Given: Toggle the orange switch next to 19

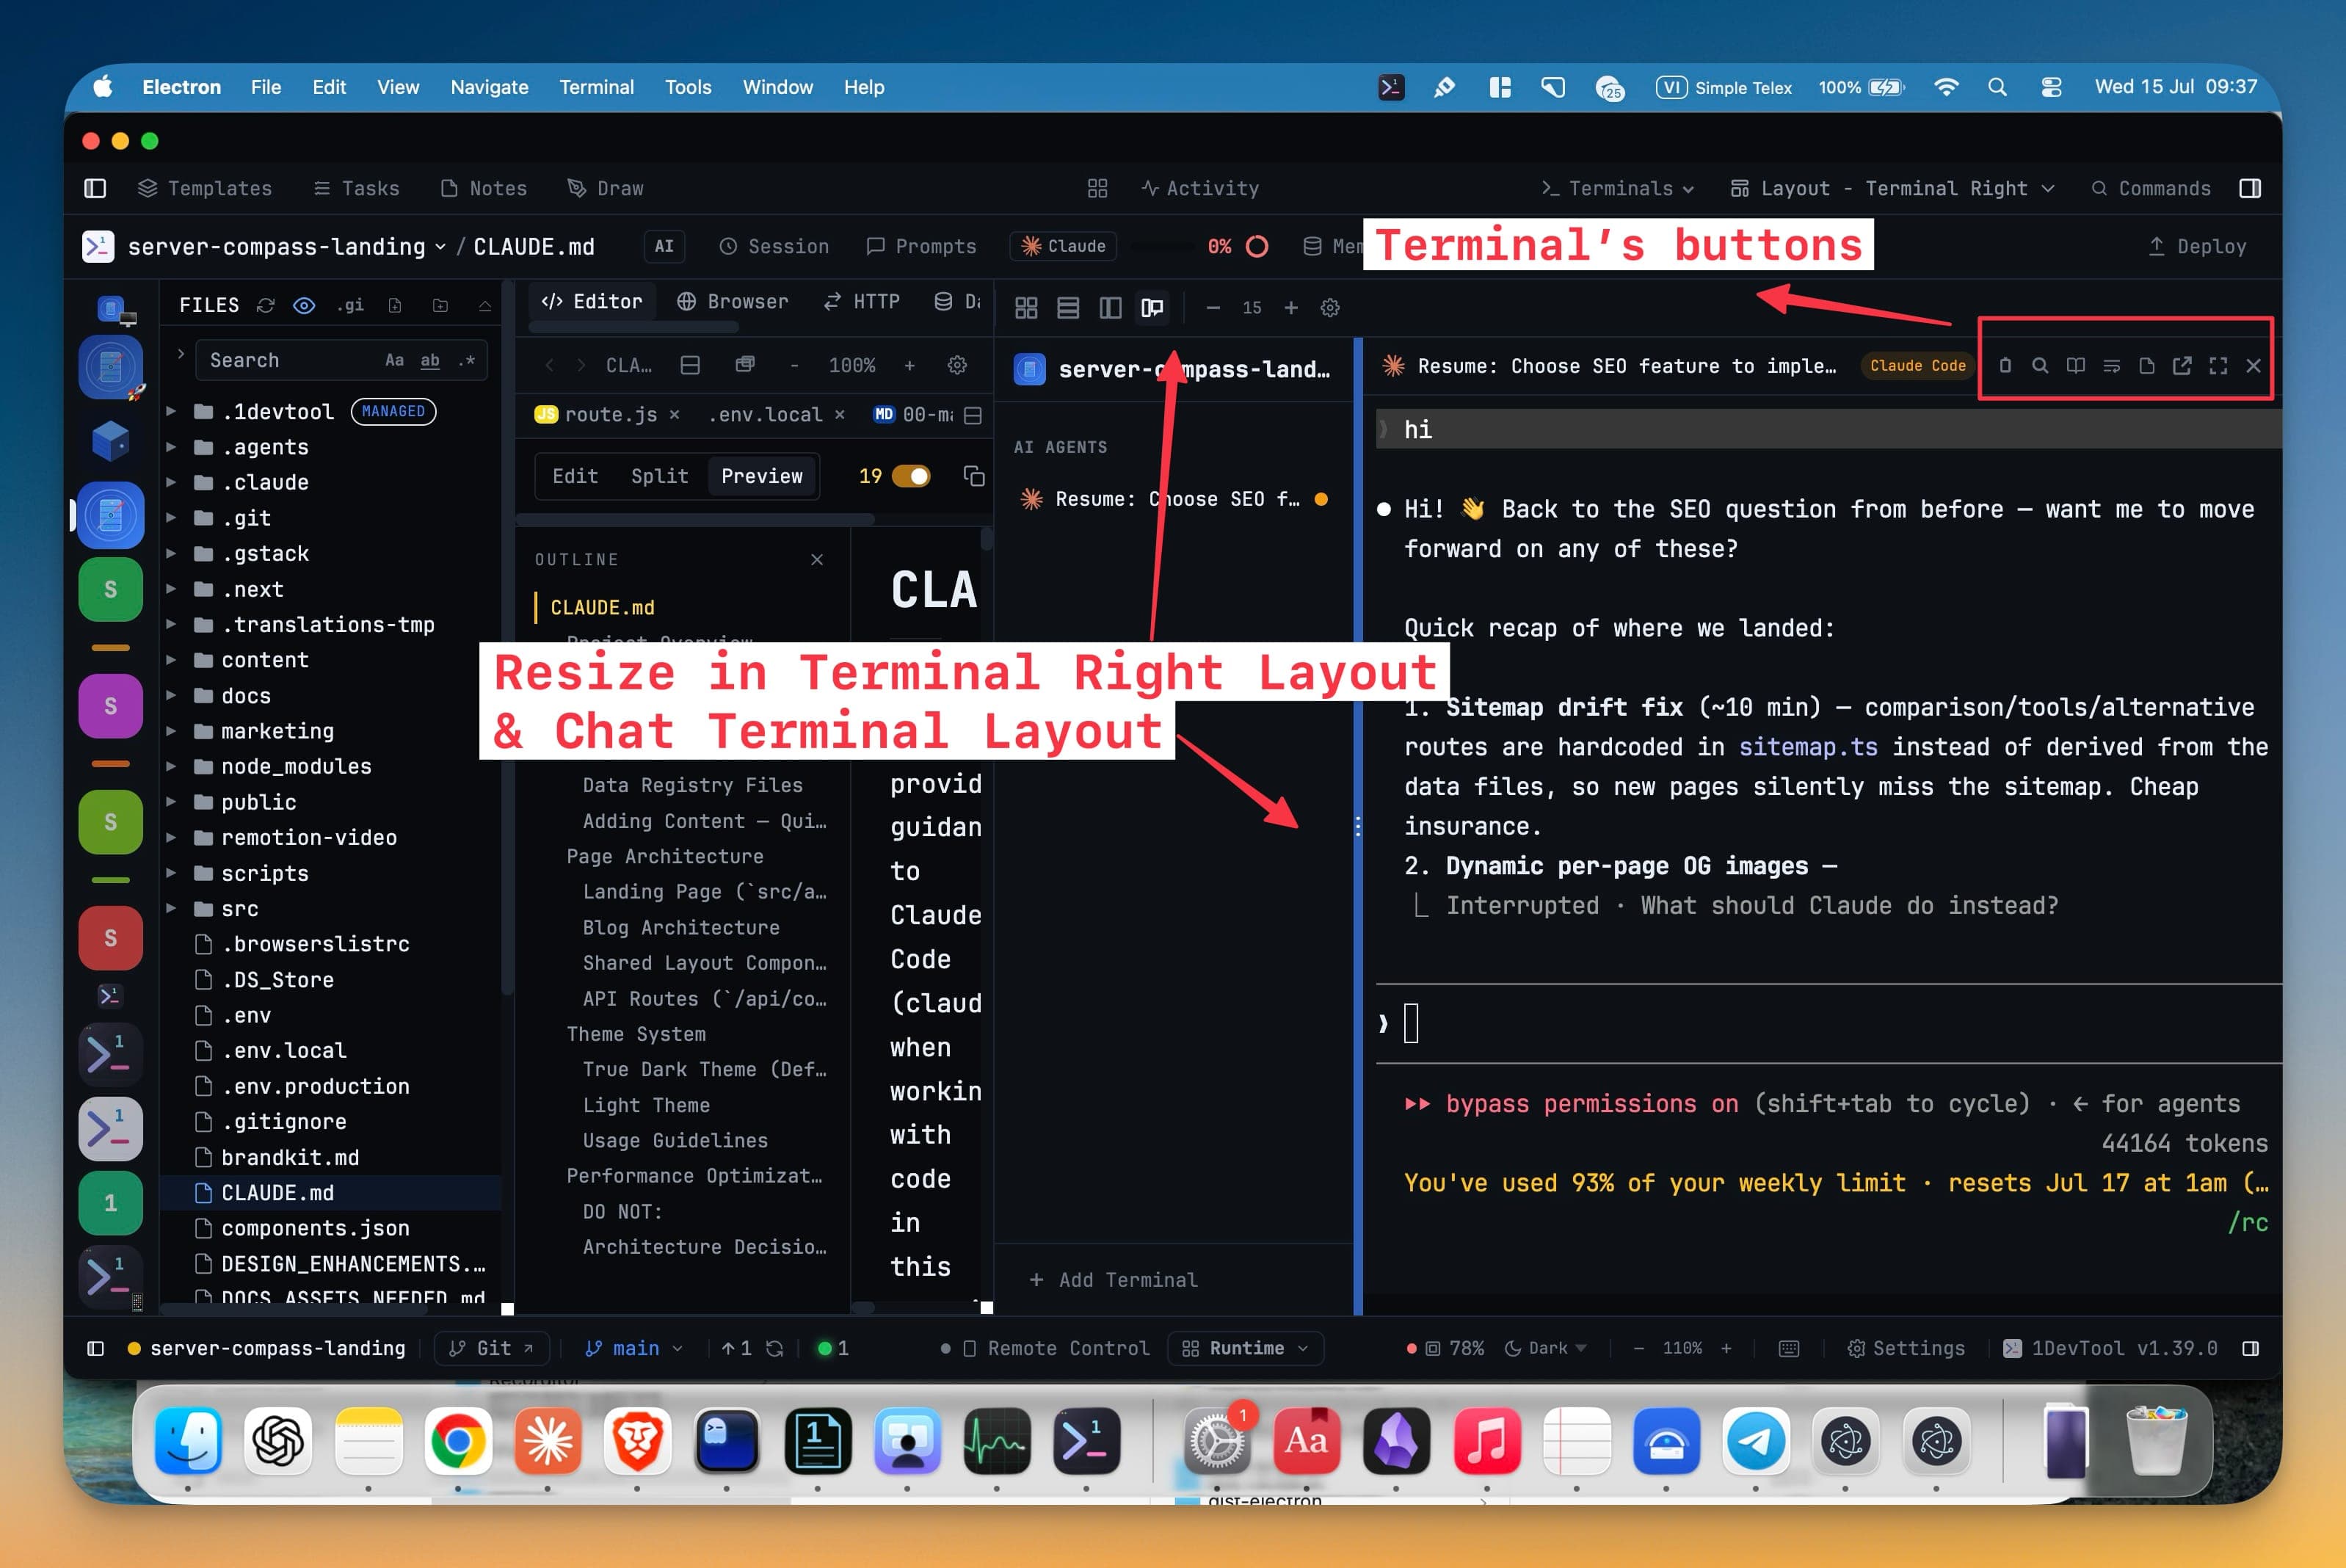Looking at the screenshot, I should 911,476.
